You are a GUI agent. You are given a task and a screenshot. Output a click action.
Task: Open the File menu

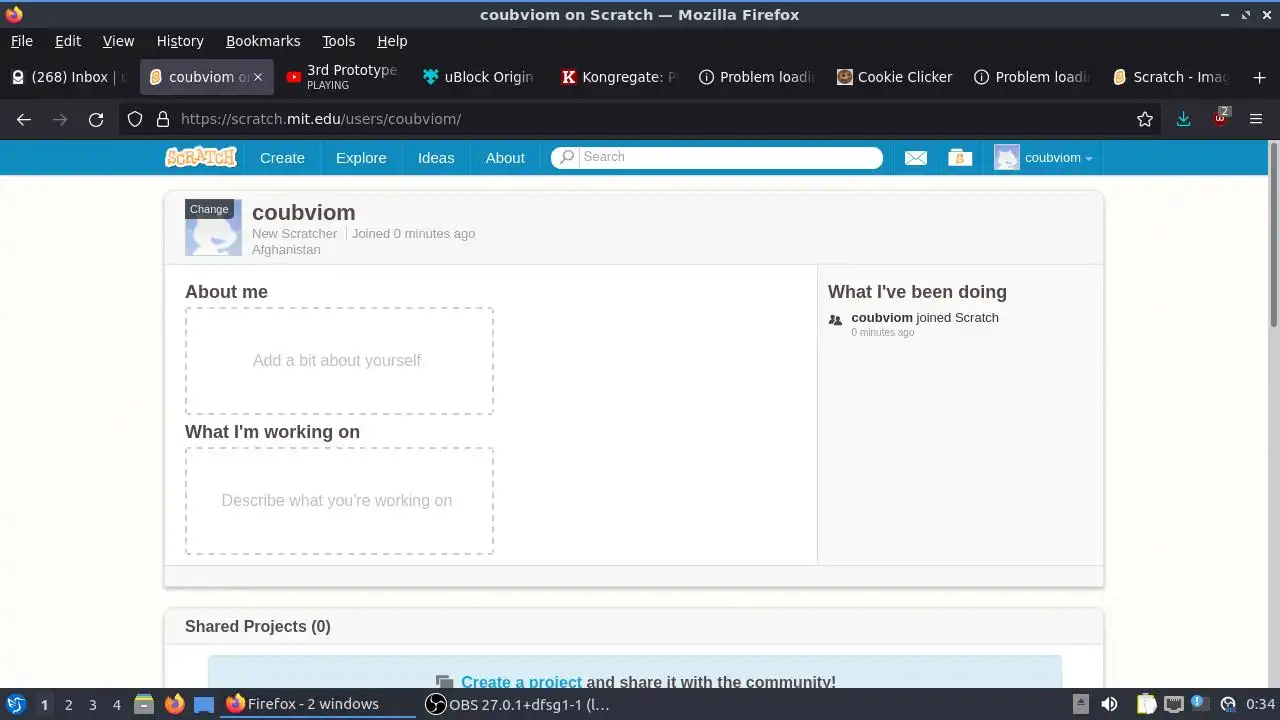(x=22, y=41)
